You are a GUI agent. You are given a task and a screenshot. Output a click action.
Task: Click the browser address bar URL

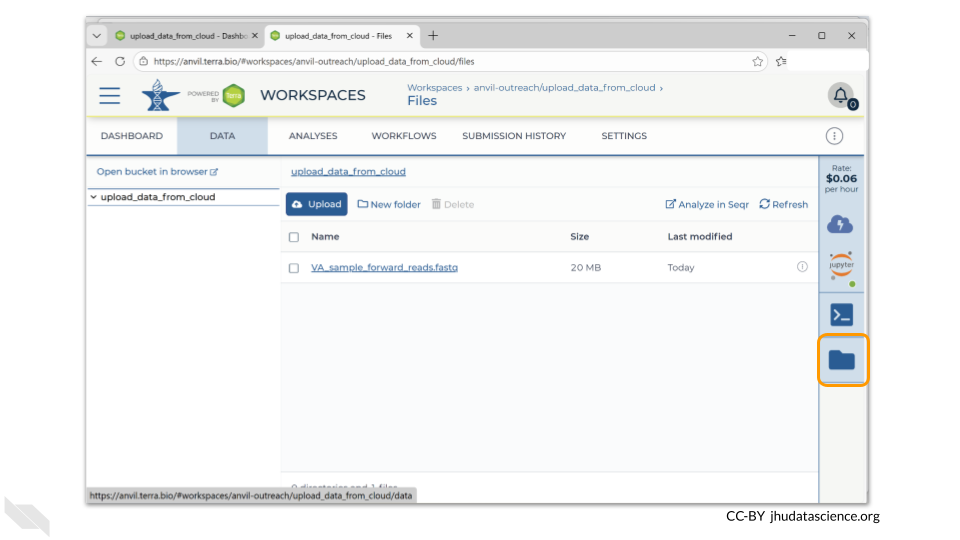pyautogui.click(x=314, y=61)
